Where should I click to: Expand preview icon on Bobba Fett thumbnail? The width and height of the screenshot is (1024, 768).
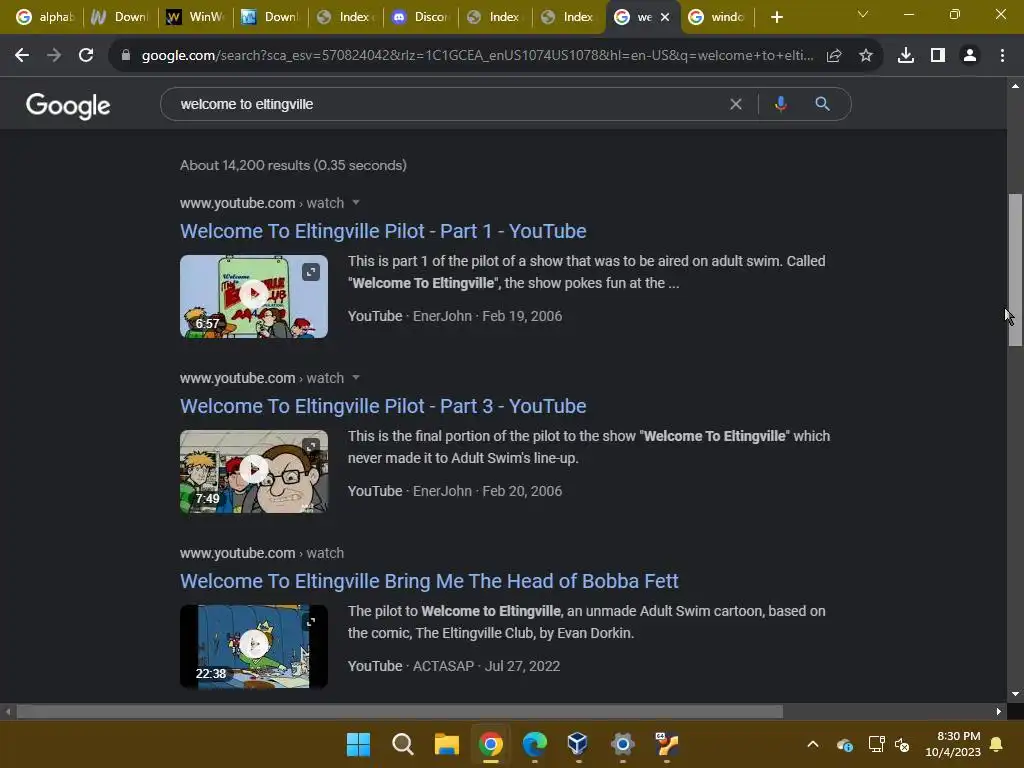coord(311,622)
